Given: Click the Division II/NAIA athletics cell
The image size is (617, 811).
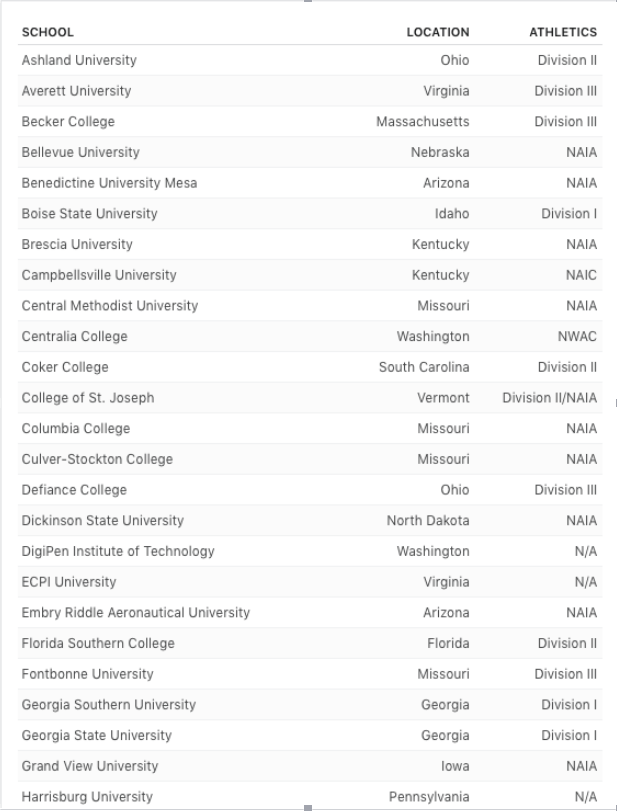Looking at the screenshot, I should point(549,398).
